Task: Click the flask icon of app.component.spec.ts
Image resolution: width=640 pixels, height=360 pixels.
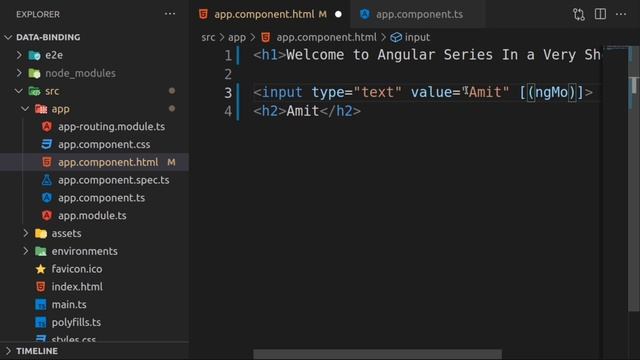Action: (47, 180)
